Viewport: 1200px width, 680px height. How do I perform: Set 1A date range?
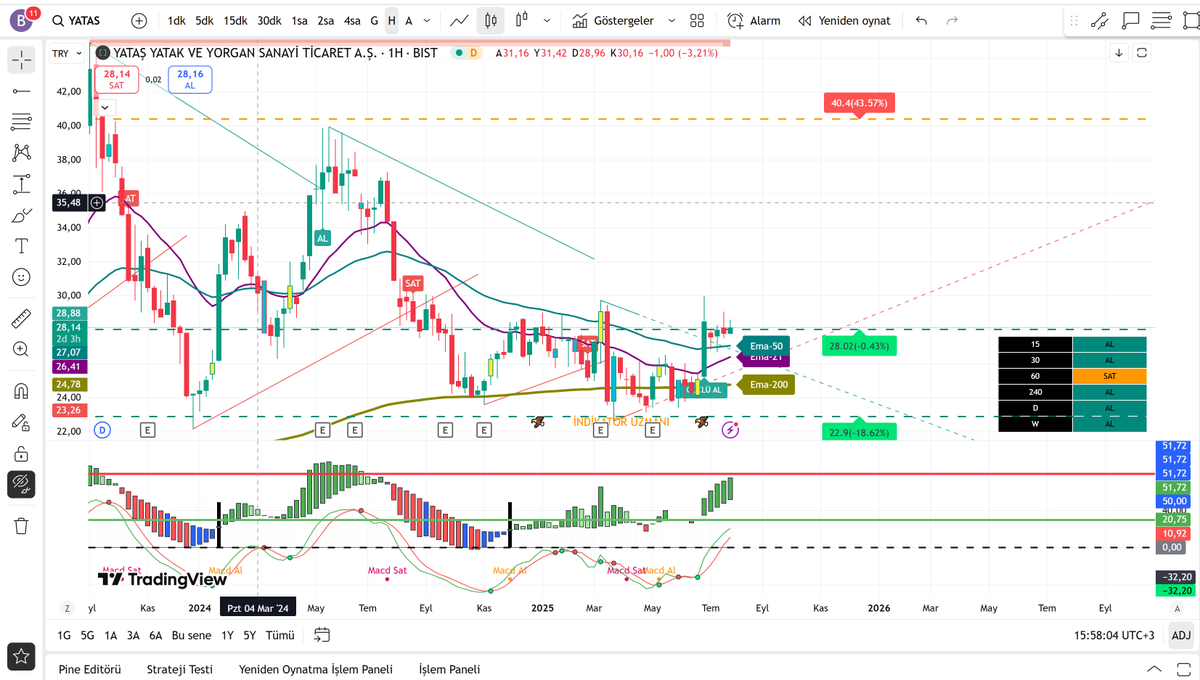[x=110, y=635]
